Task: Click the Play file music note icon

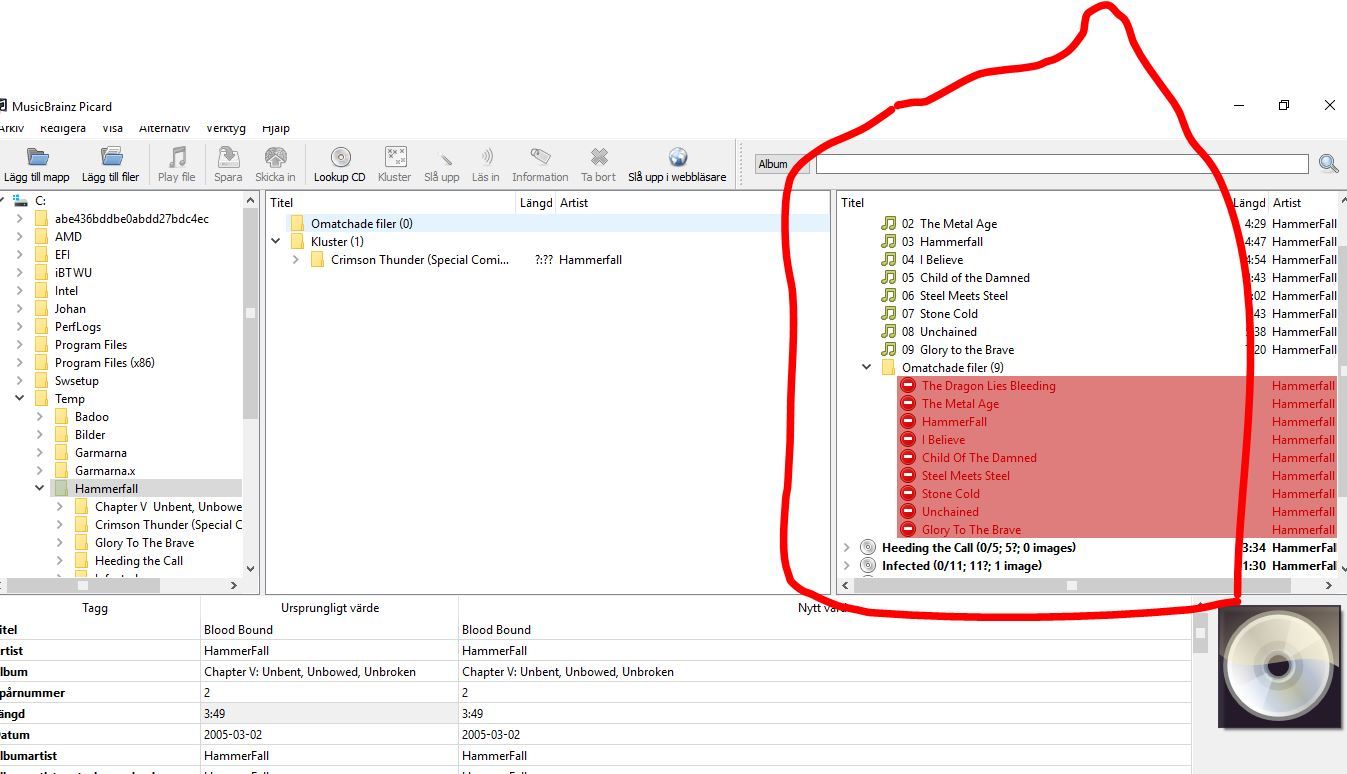Action: [177, 157]
